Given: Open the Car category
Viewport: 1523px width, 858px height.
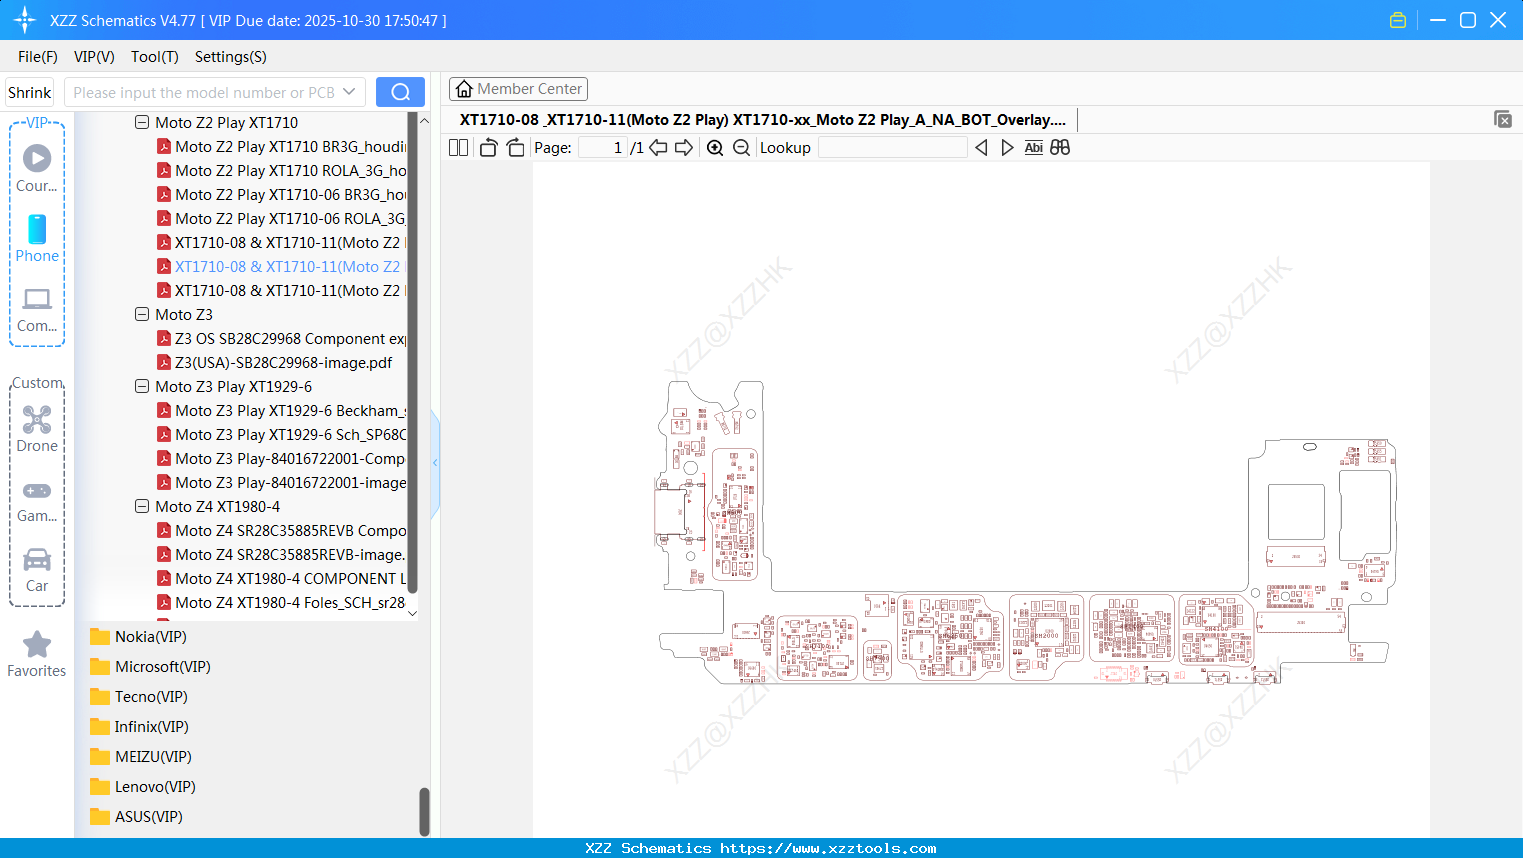Looking at the screenshot, I should pos(37,570).
